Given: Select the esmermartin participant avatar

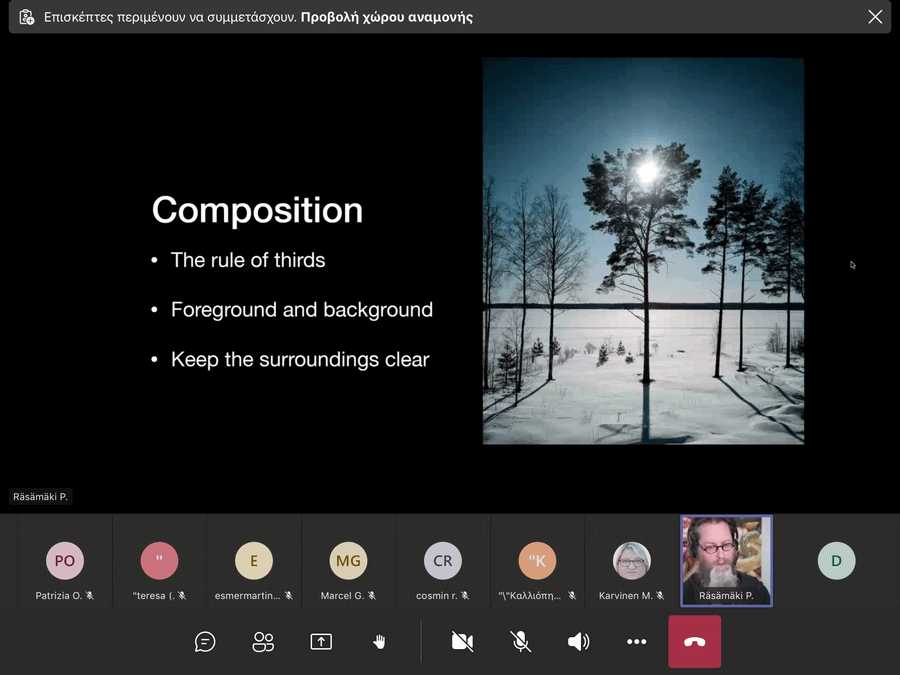Looking at the screenshot, I should pos(254,561).
